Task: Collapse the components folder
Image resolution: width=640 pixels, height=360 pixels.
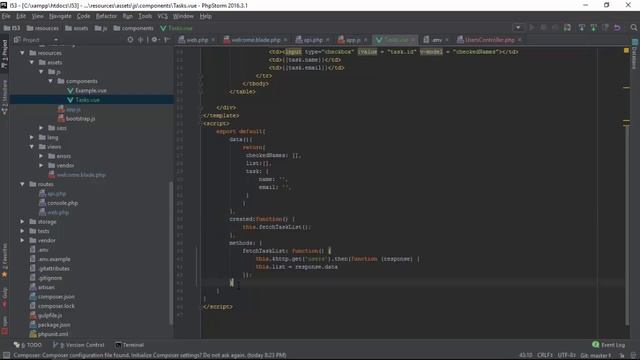Action: point(50,81)
